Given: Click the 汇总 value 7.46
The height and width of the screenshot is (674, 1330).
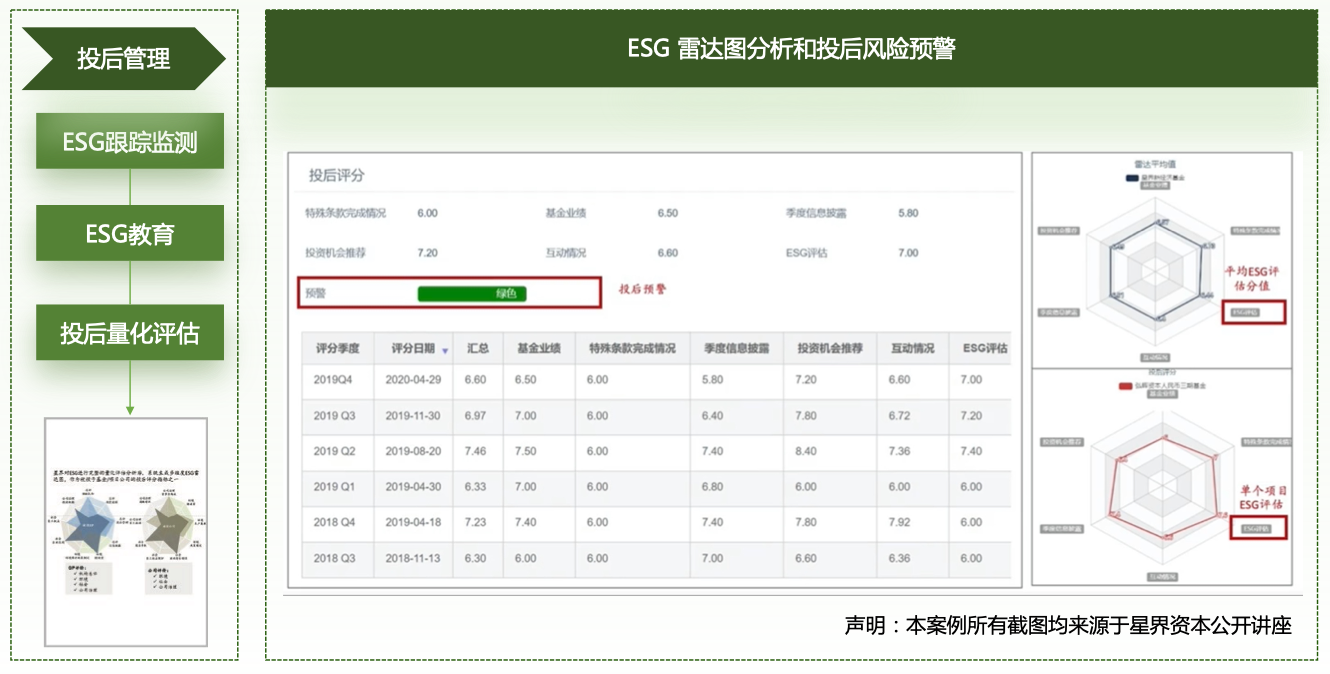Looking at the screenshot, I should (x=476, y=451).
